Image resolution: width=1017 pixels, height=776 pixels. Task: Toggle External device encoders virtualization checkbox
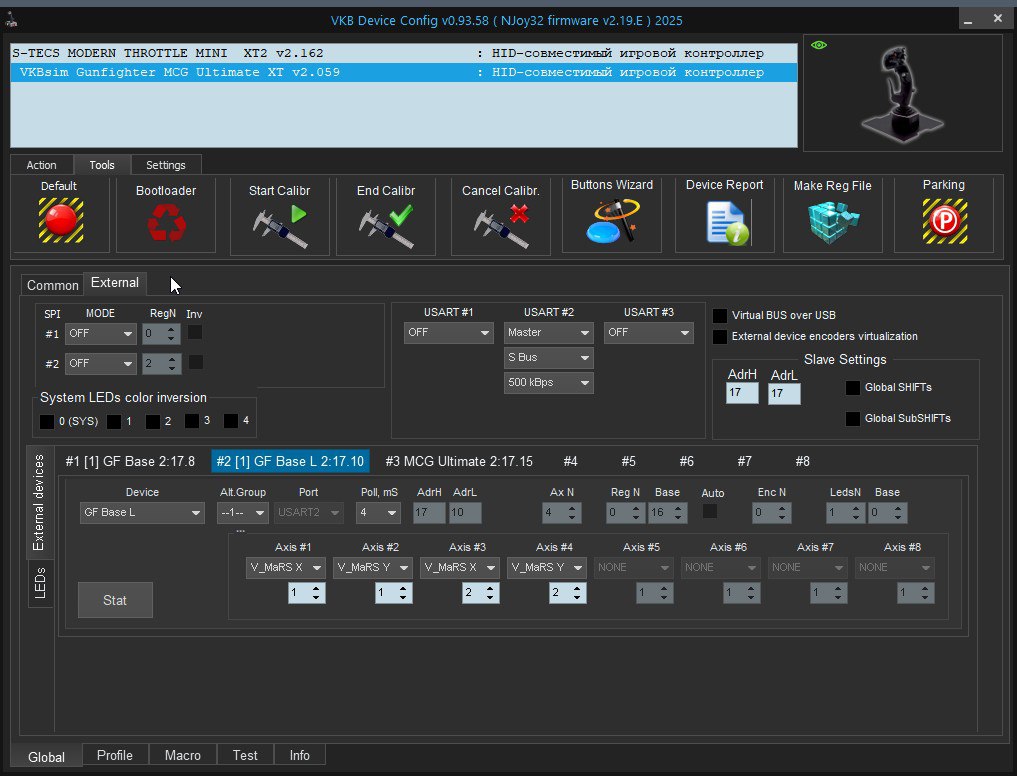click(x=720, y=337)
